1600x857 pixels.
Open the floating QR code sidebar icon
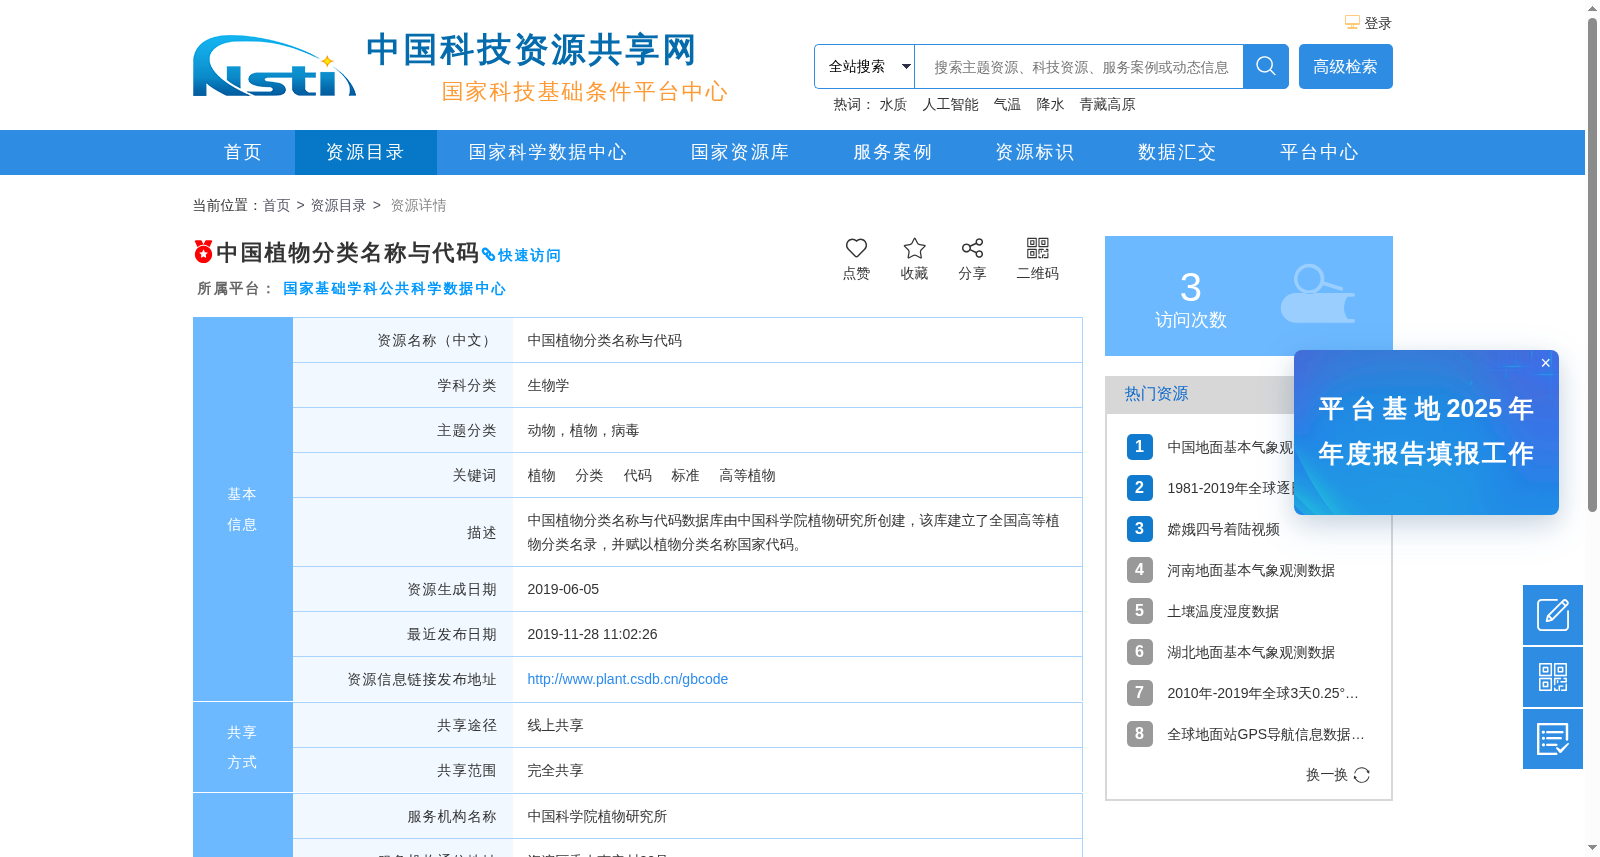tap(1553, 677)
